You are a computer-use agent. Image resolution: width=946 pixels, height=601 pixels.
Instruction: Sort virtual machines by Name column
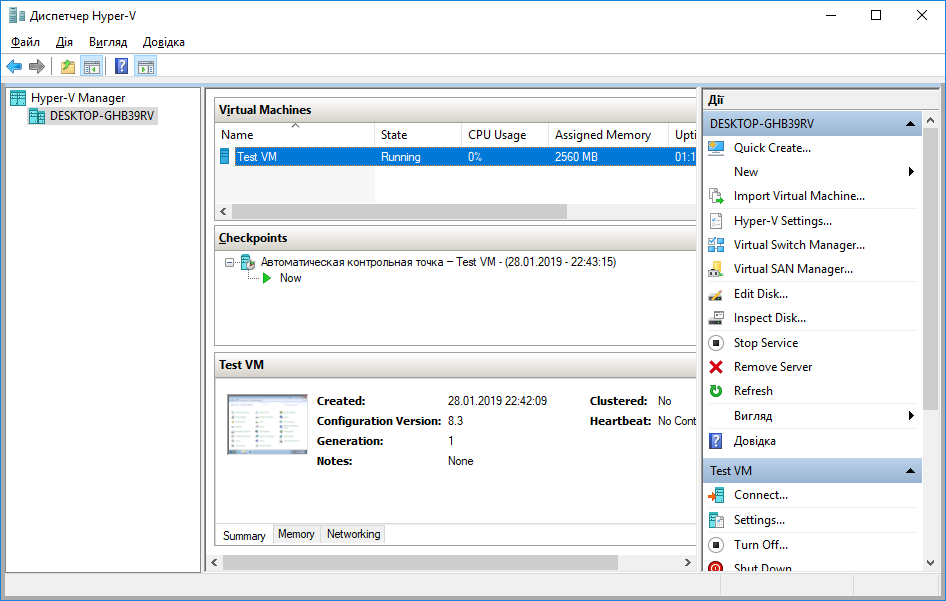pos(296,135)
